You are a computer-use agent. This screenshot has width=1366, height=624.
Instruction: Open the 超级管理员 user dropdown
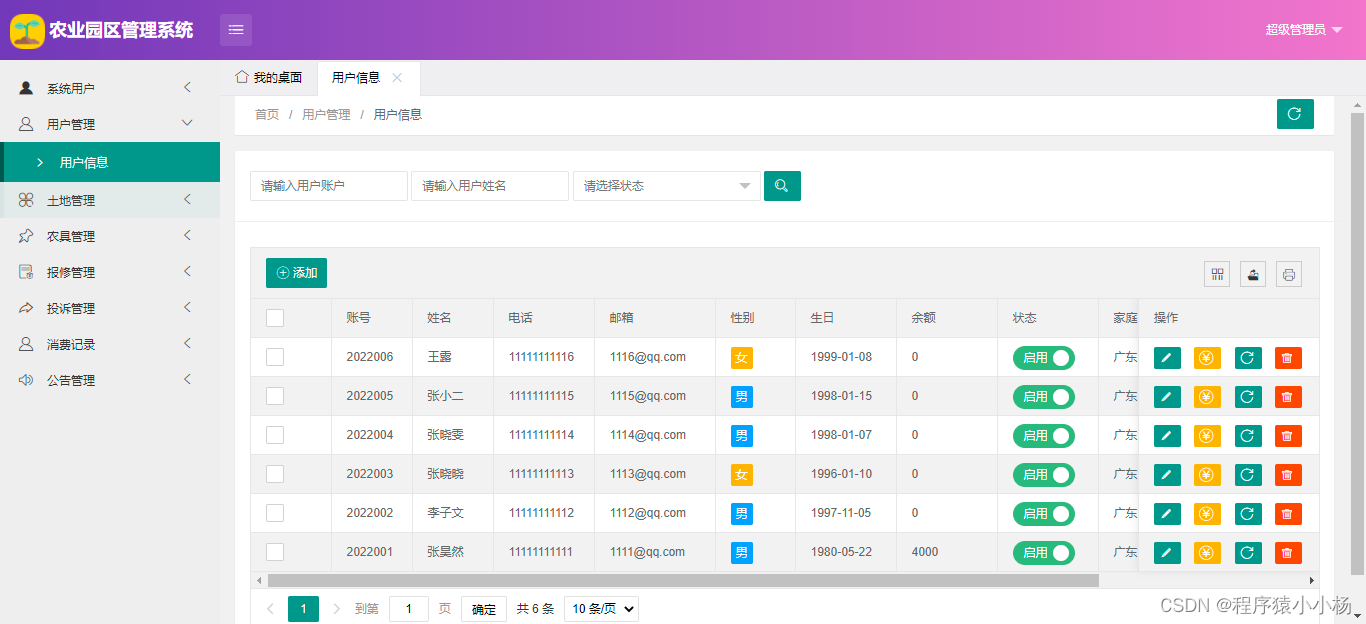1304,30
